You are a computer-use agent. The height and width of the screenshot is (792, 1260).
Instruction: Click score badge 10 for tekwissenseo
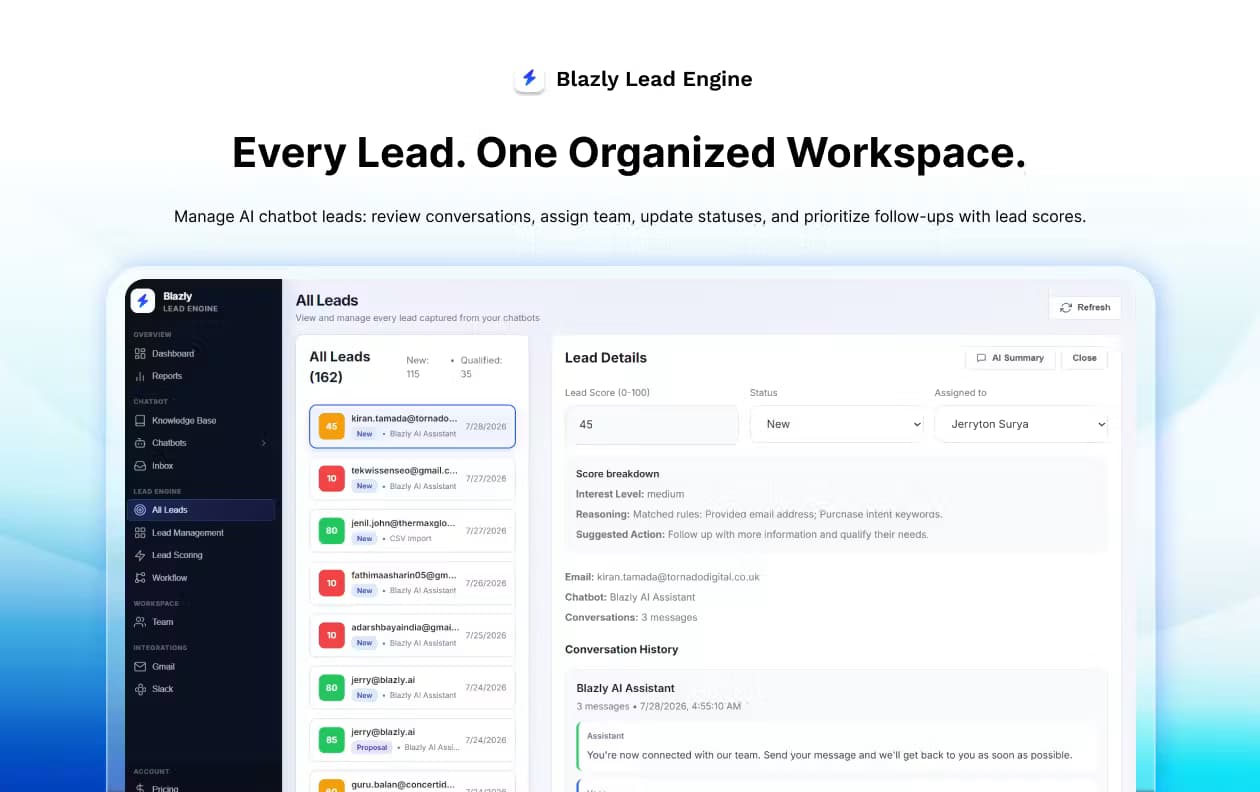click(x=331, y=479)
